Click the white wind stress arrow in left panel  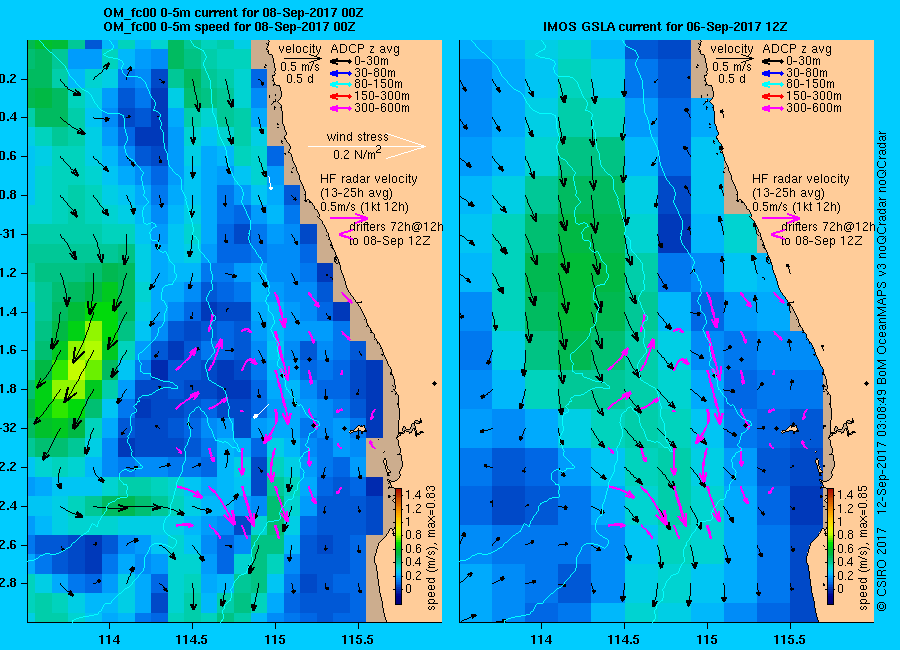point(367,146)
